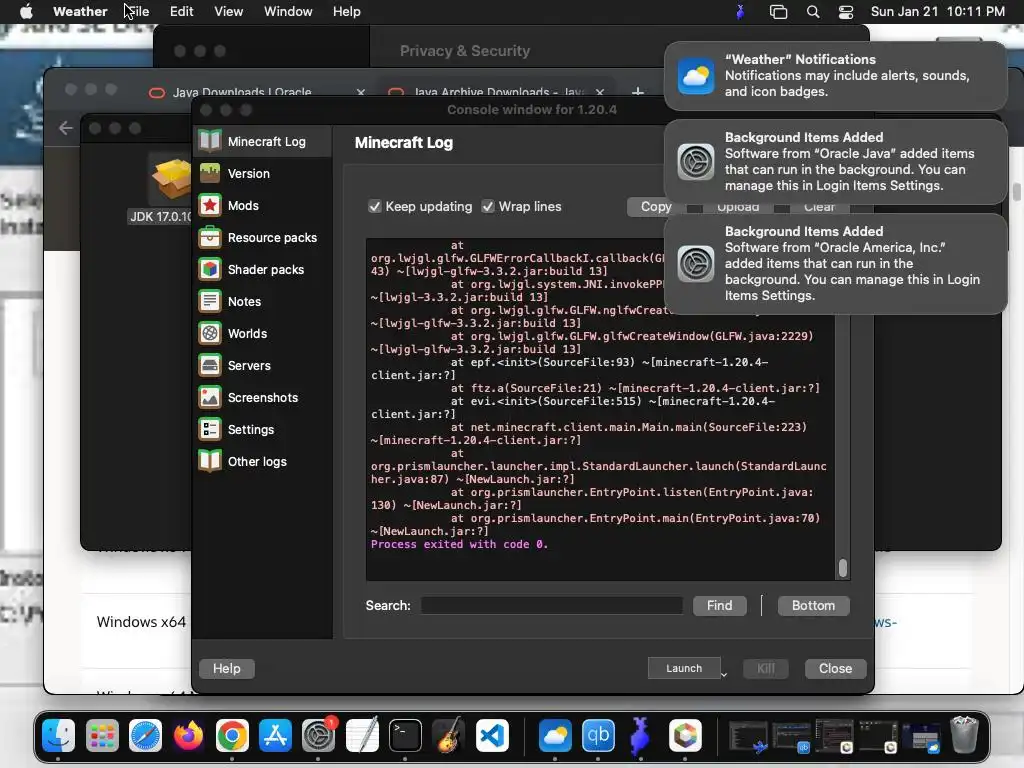Launch Safari from the dock
Viewport: 1024px width, 768px height.
pos(145,736)
